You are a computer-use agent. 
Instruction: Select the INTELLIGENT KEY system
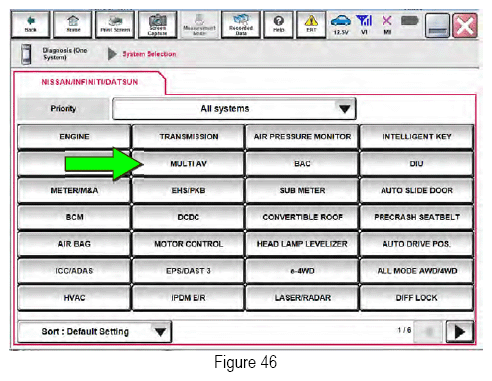417,137
